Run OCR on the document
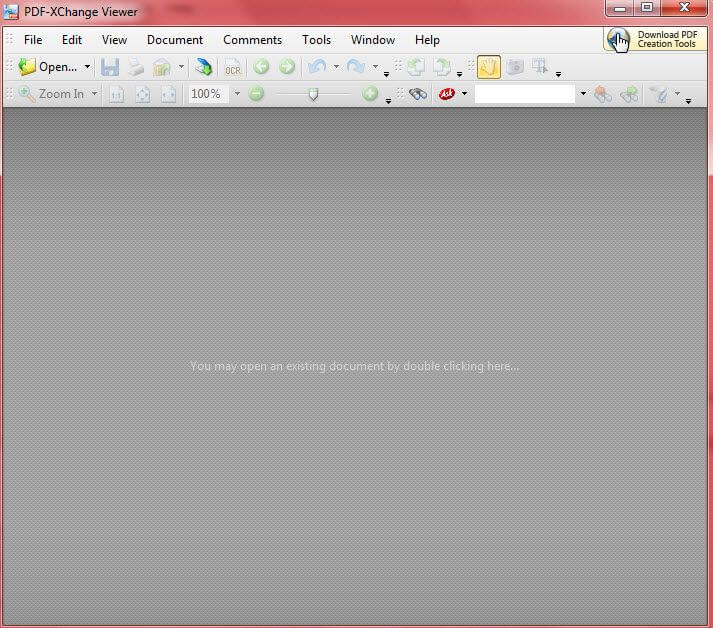 point(233,67)
